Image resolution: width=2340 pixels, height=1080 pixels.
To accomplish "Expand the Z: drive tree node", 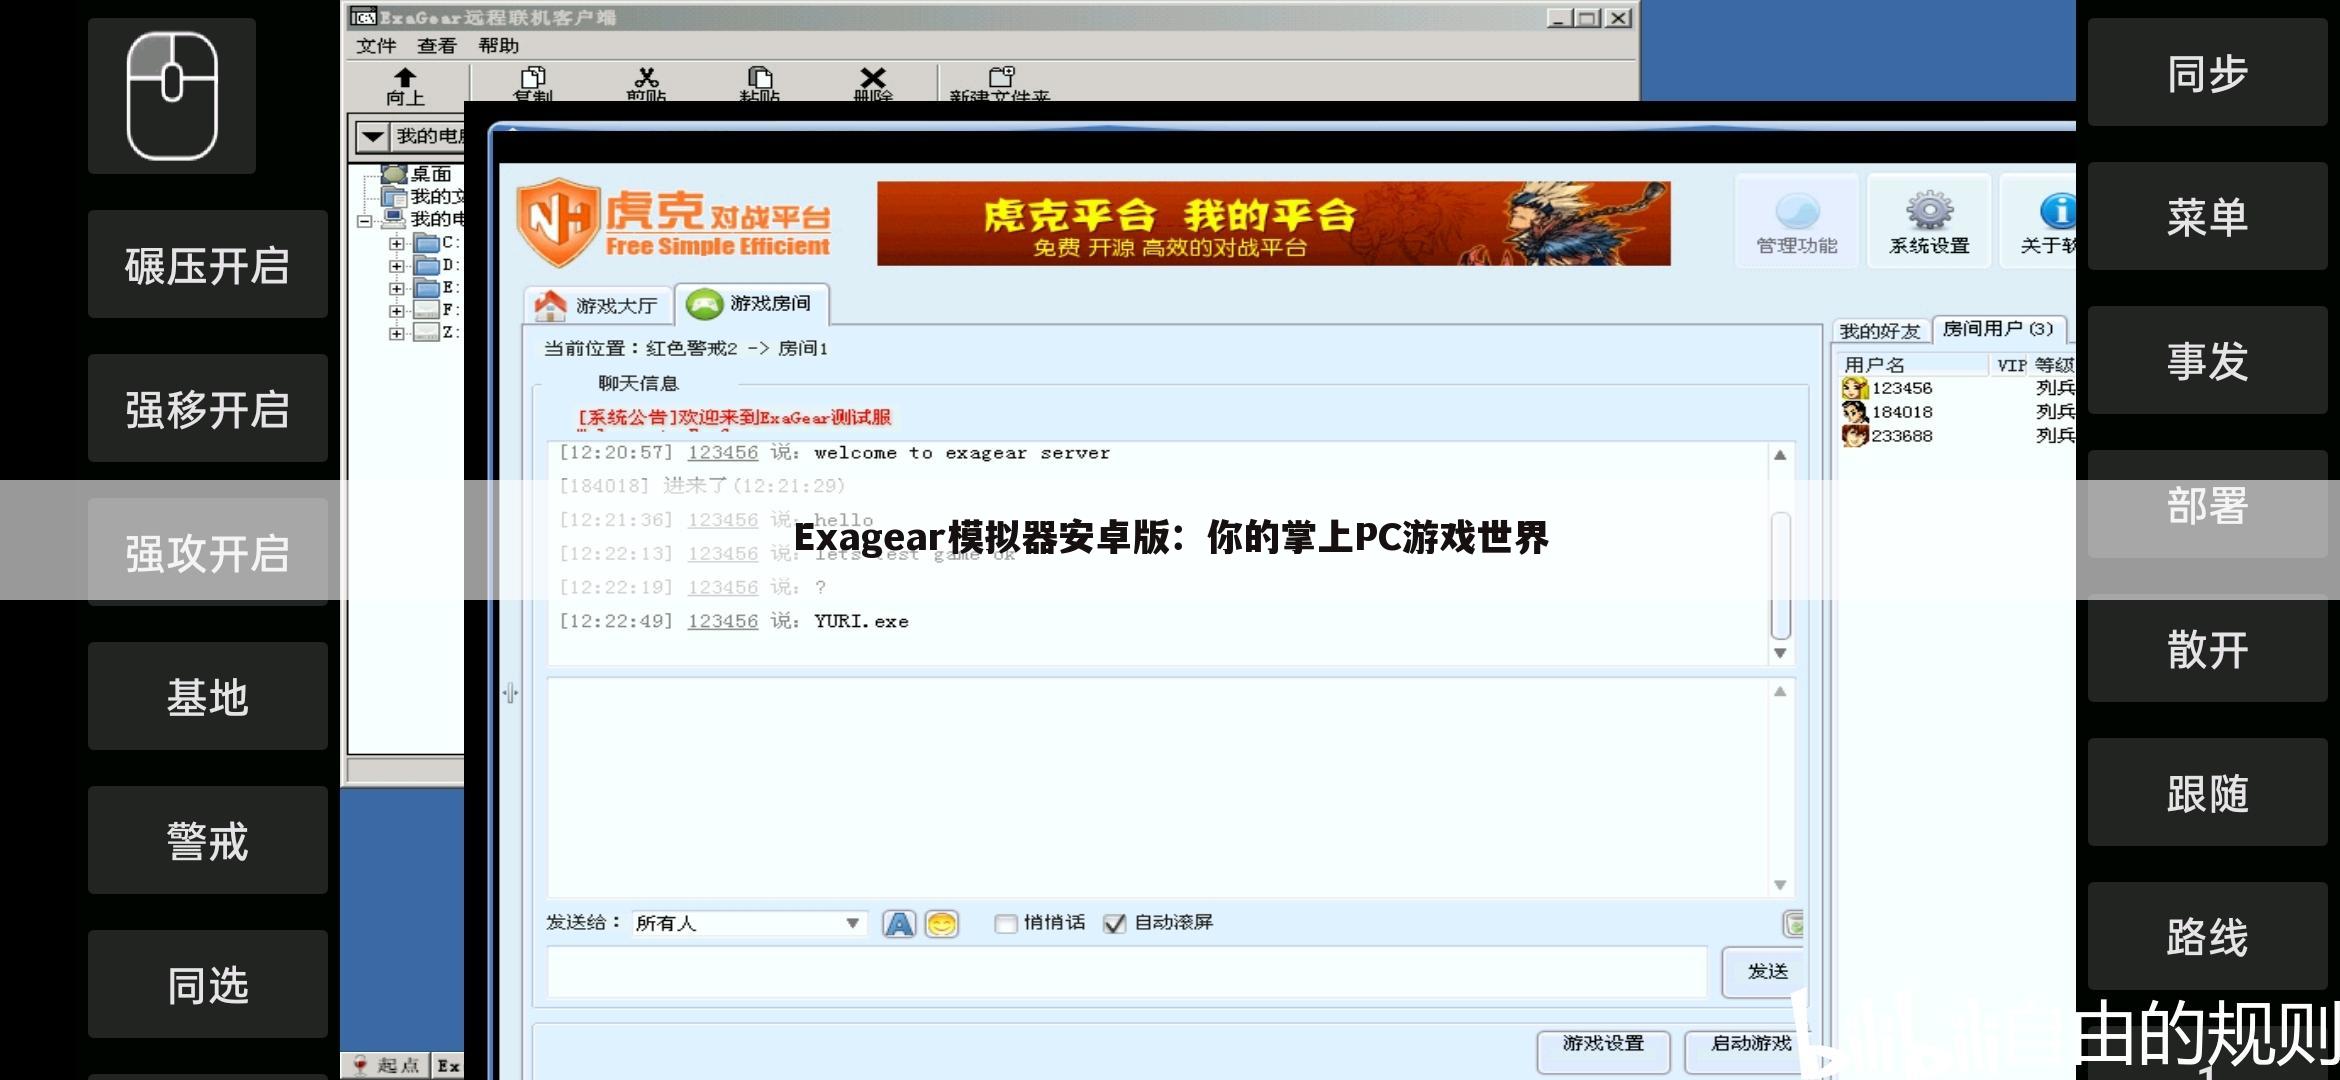I will (x=397, y=333).
